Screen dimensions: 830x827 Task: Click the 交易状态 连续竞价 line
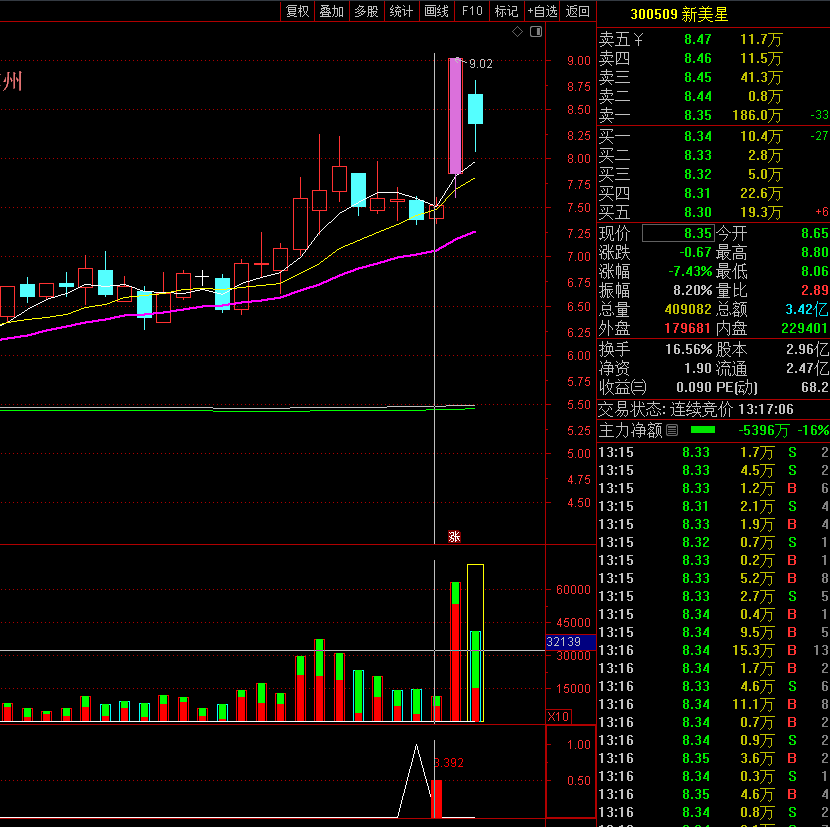click(696, 409)
